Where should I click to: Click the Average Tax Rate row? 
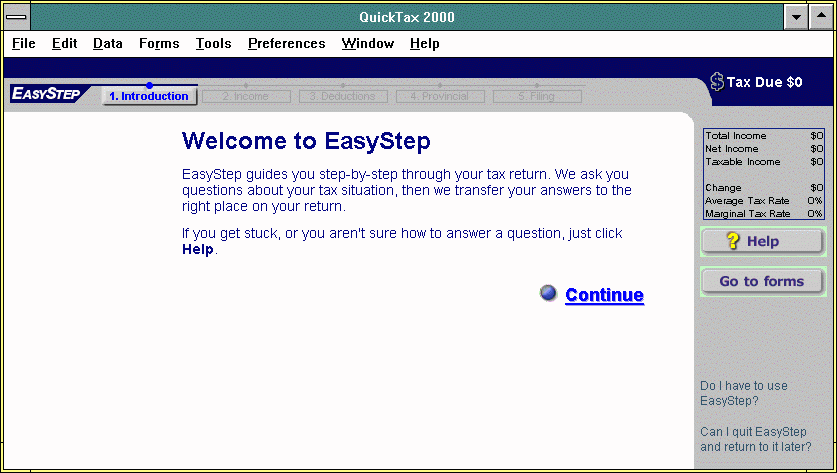click(764, 200)
